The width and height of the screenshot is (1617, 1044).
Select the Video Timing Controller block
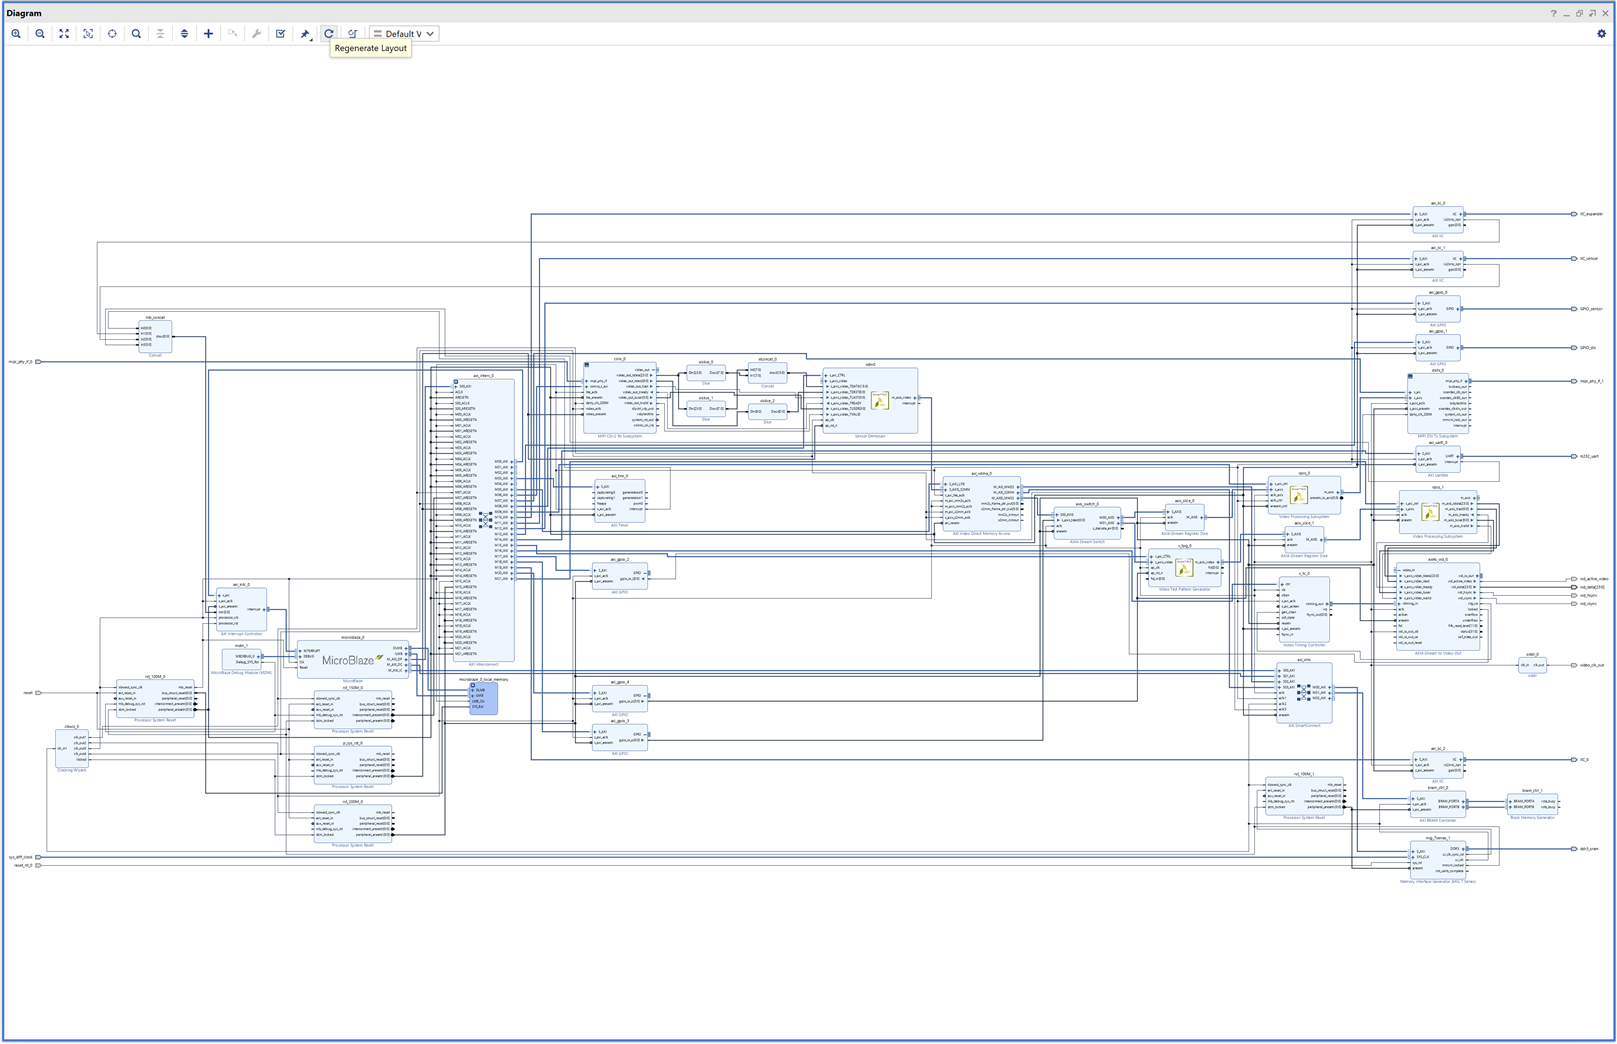1304,609
